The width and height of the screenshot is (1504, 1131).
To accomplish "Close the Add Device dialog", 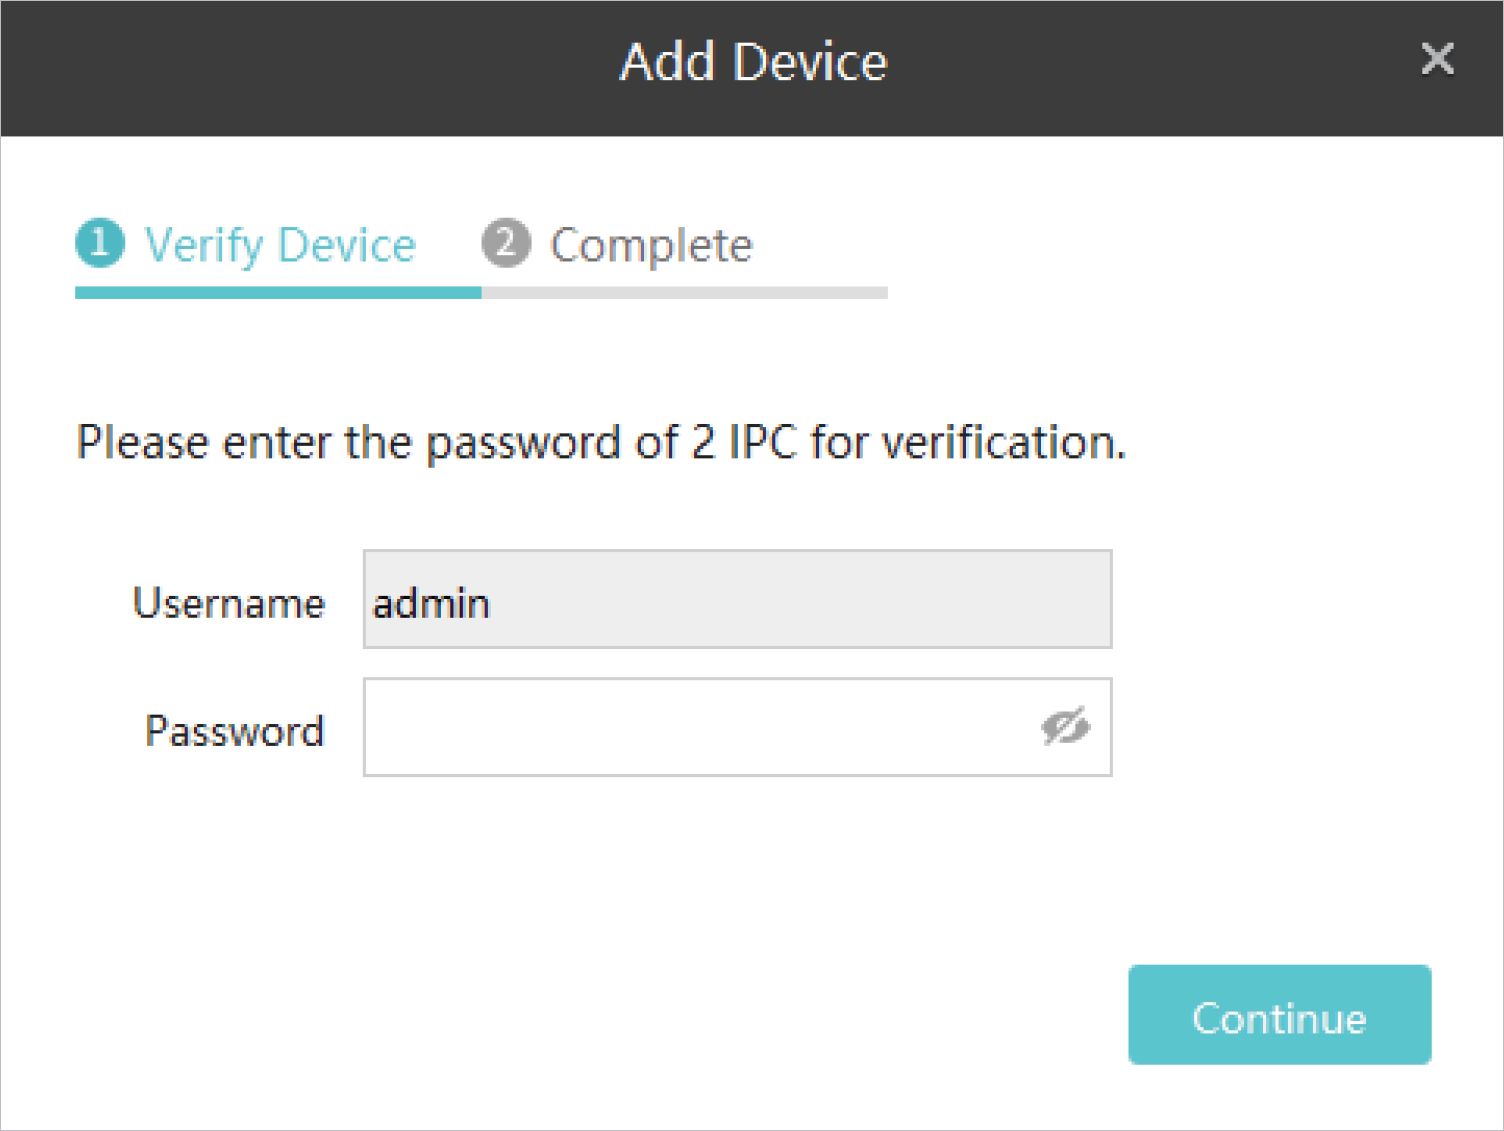I will click(x=1437, y=59).
